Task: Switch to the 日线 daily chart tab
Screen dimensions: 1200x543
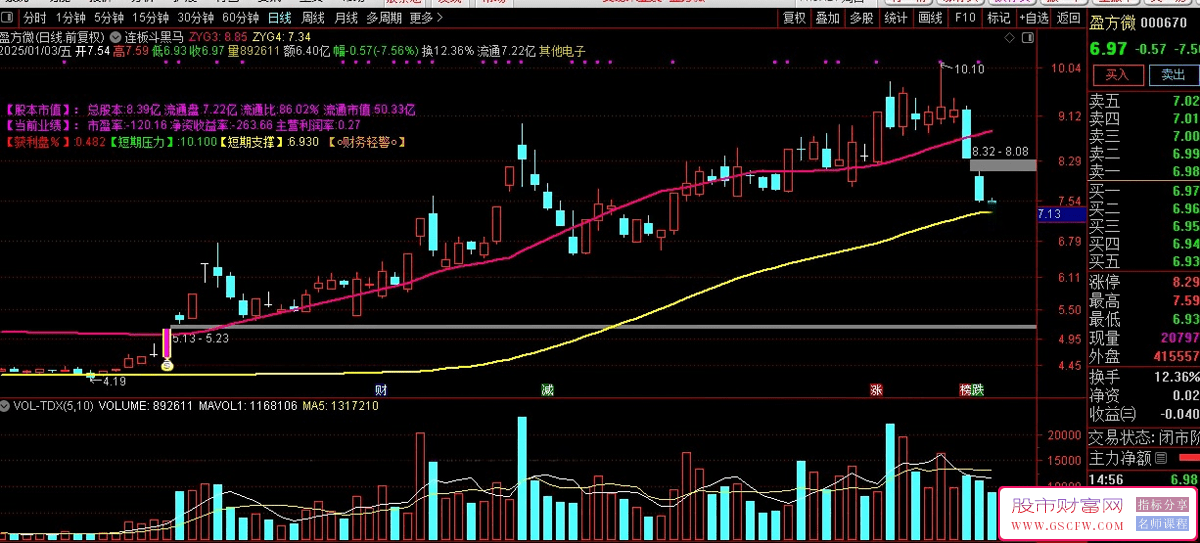Action: (x=279, y=18)
